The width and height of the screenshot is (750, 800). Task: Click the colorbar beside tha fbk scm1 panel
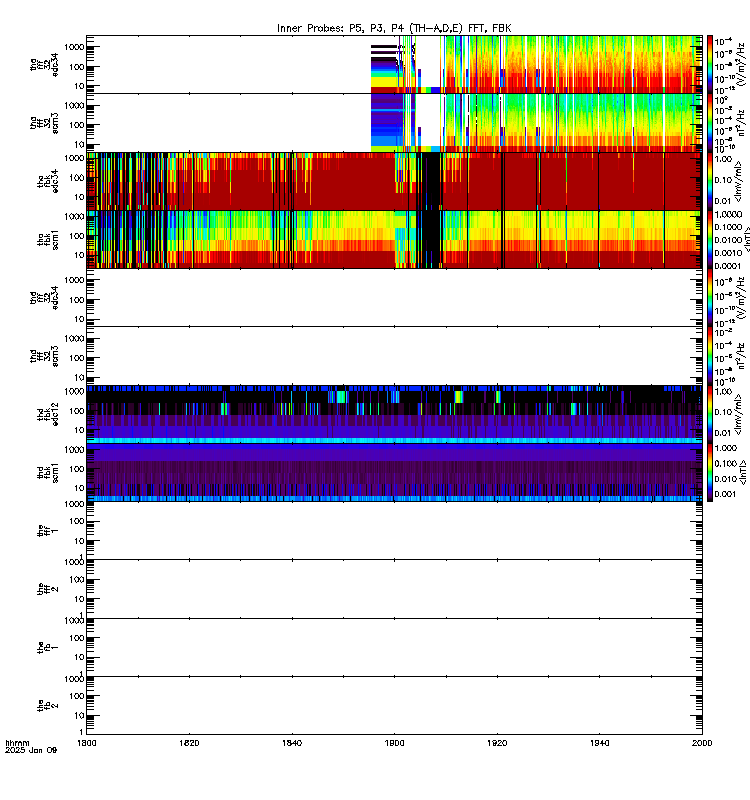coord(710,239)
